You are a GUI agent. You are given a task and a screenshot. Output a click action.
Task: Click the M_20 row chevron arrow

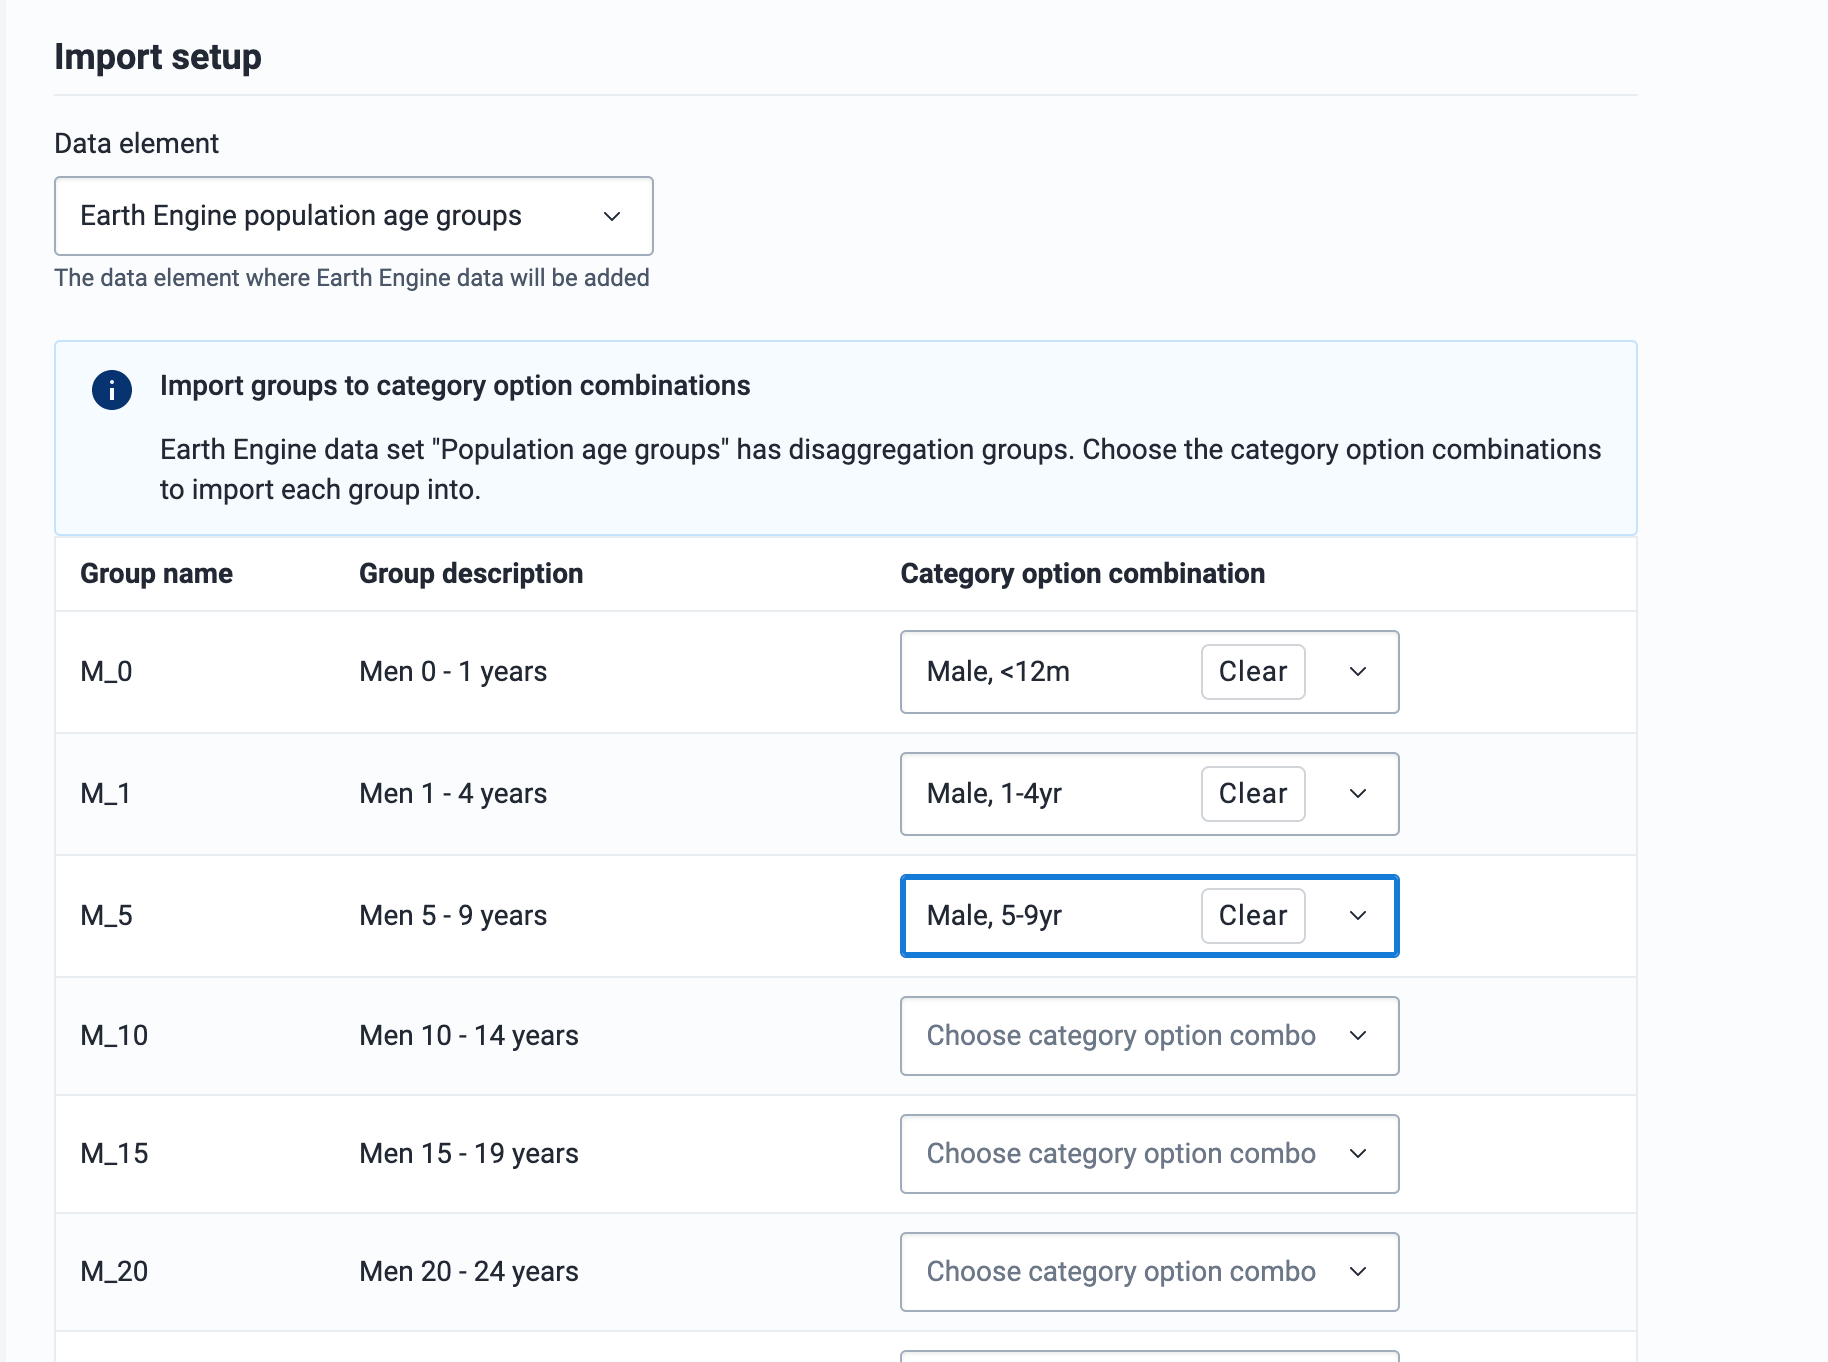tap(1357, 1272)
